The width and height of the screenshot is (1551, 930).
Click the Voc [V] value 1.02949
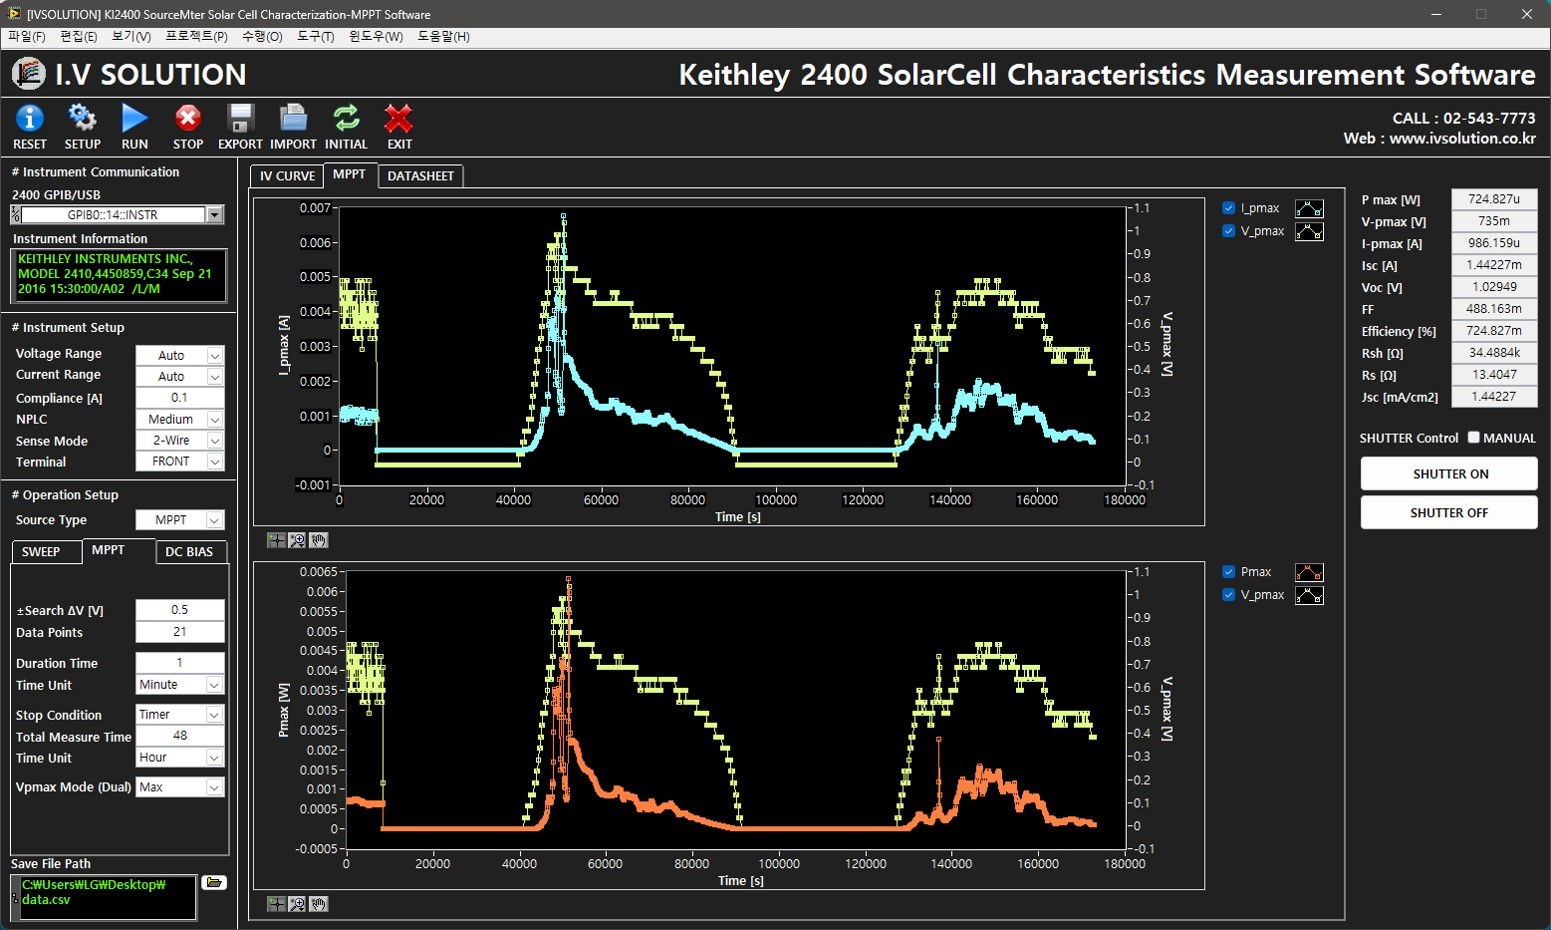click(1494, 287)
